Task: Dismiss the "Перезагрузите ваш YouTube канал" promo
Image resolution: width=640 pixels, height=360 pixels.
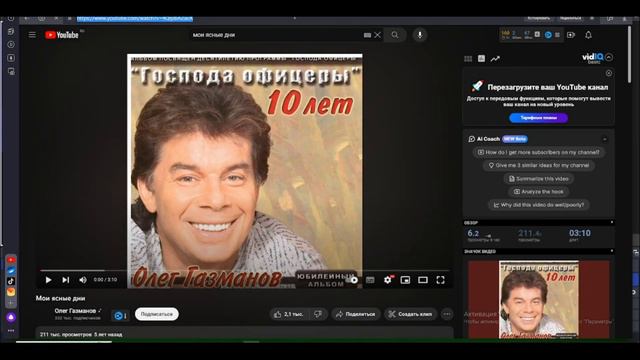Action: [609, 73]
